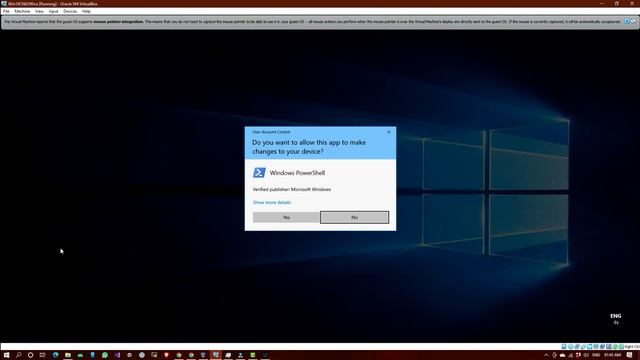The width and height of the screenshot is (640, 360).
Task: Open the VirtualBox File menu
Action: click(x=6, y=11)
